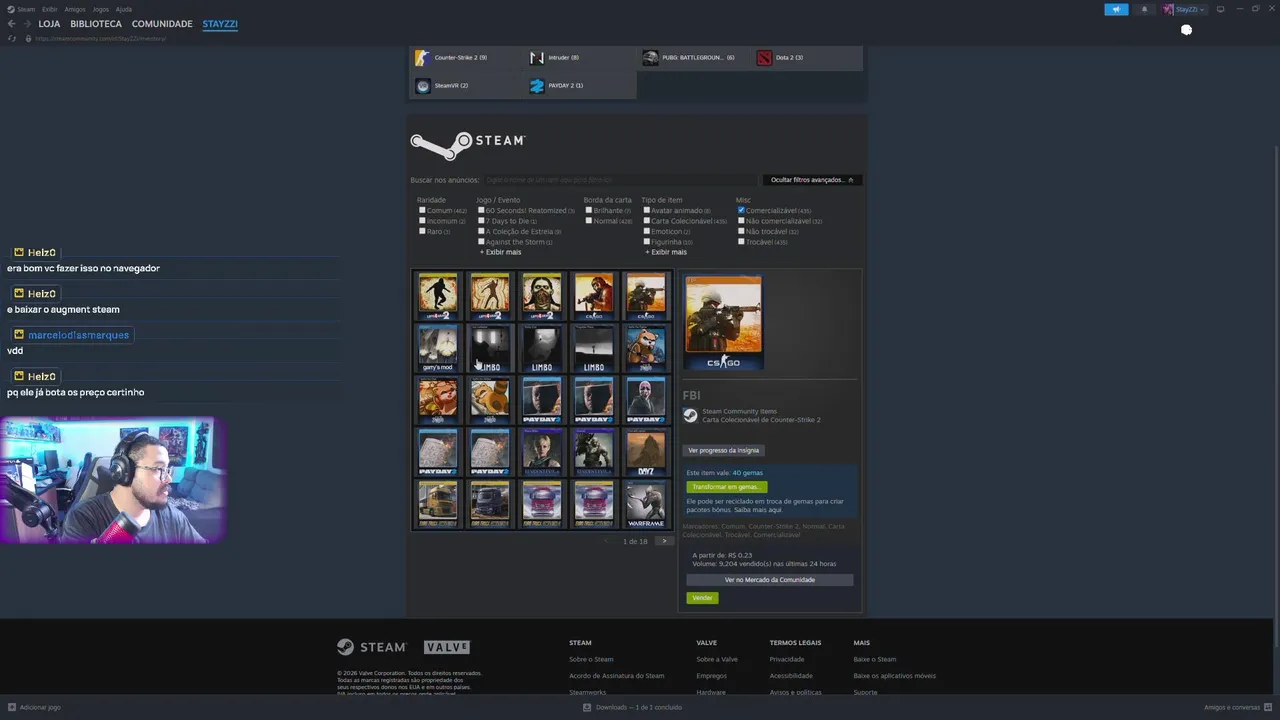Open the Exibir menu

(50, 9)
